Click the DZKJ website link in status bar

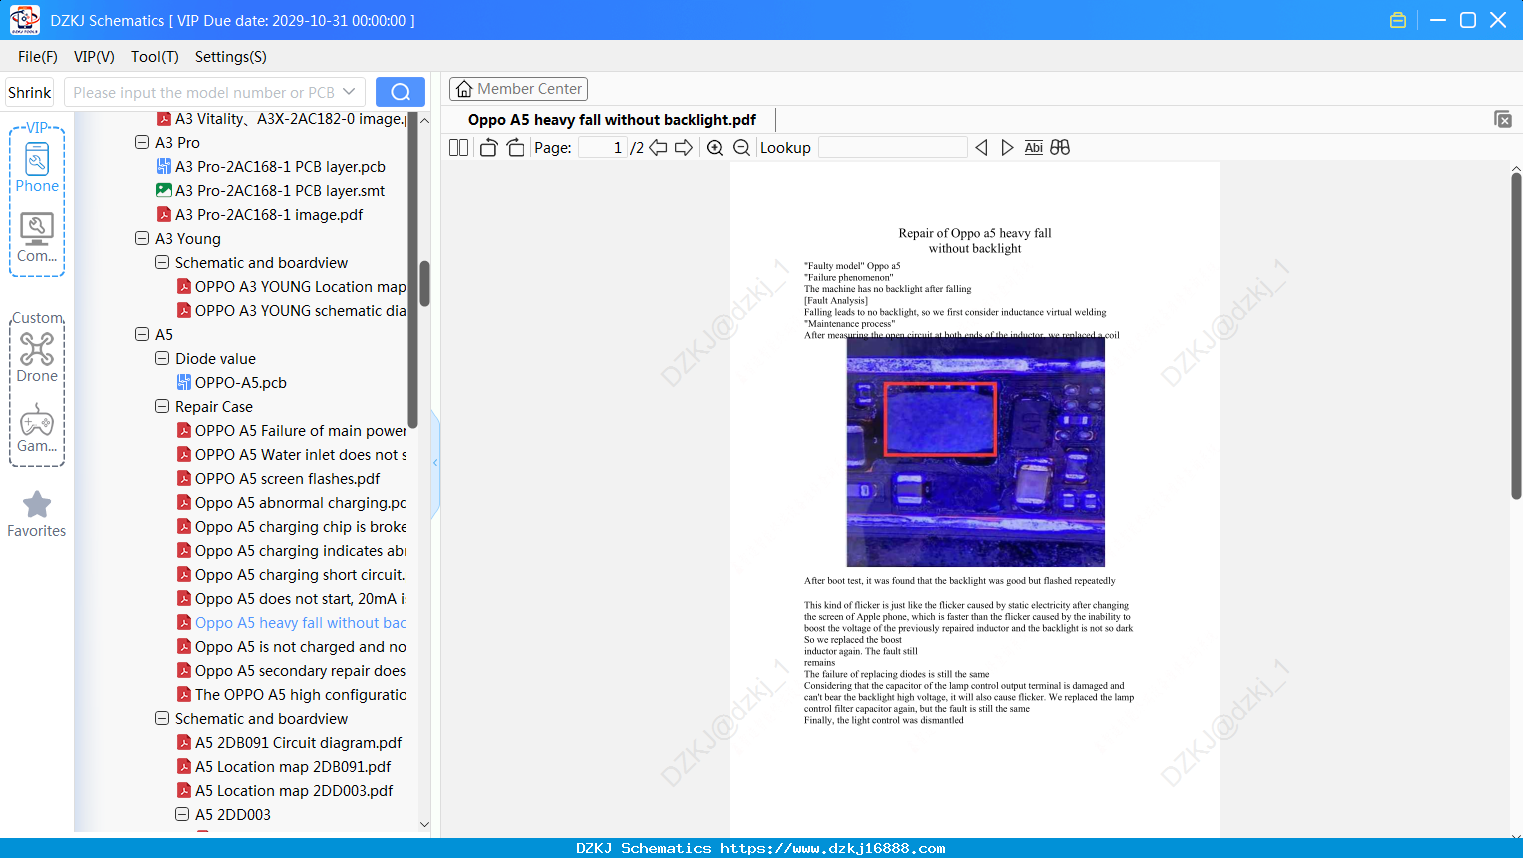pyautogui.click(x=833, y=848)
